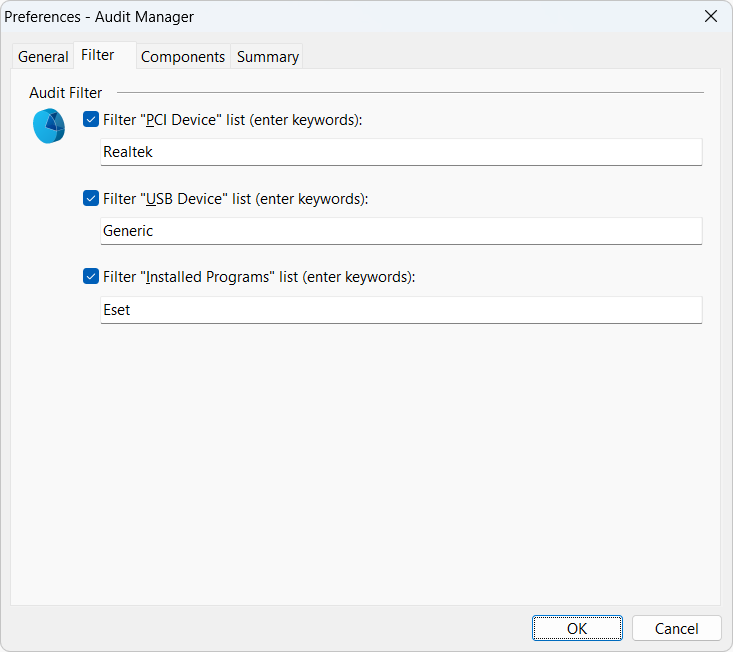Click the 'Filter "USB Device" list' label text

pos(235,199)
